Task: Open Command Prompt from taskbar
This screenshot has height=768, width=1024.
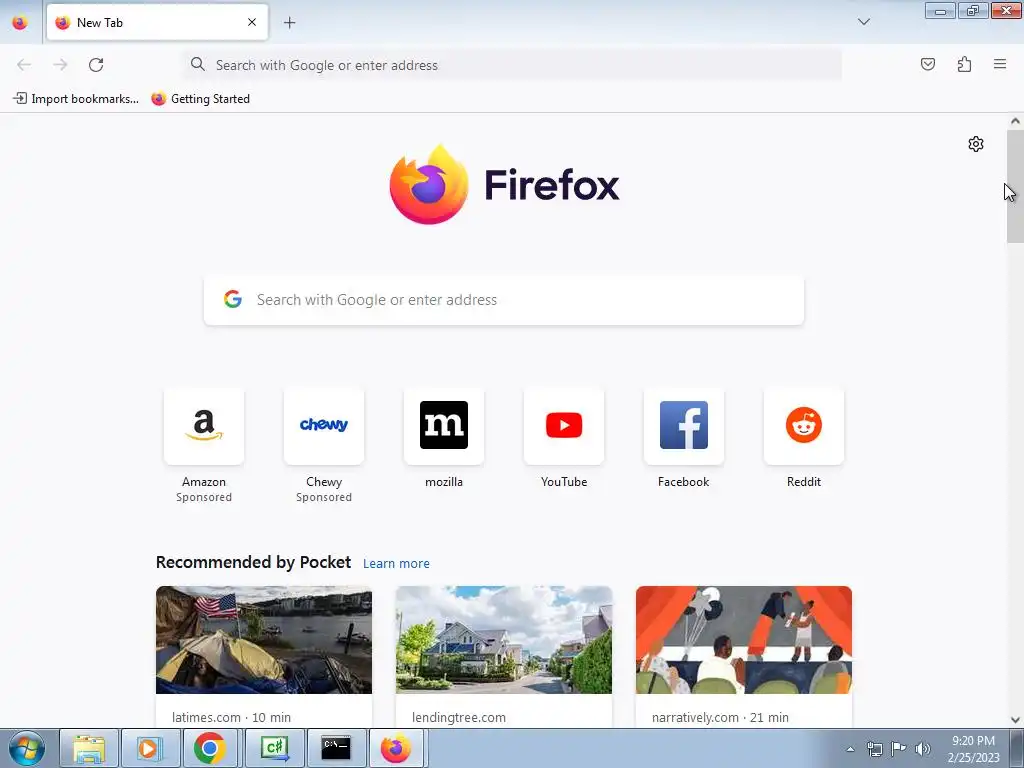Action: tap(336, 748)
